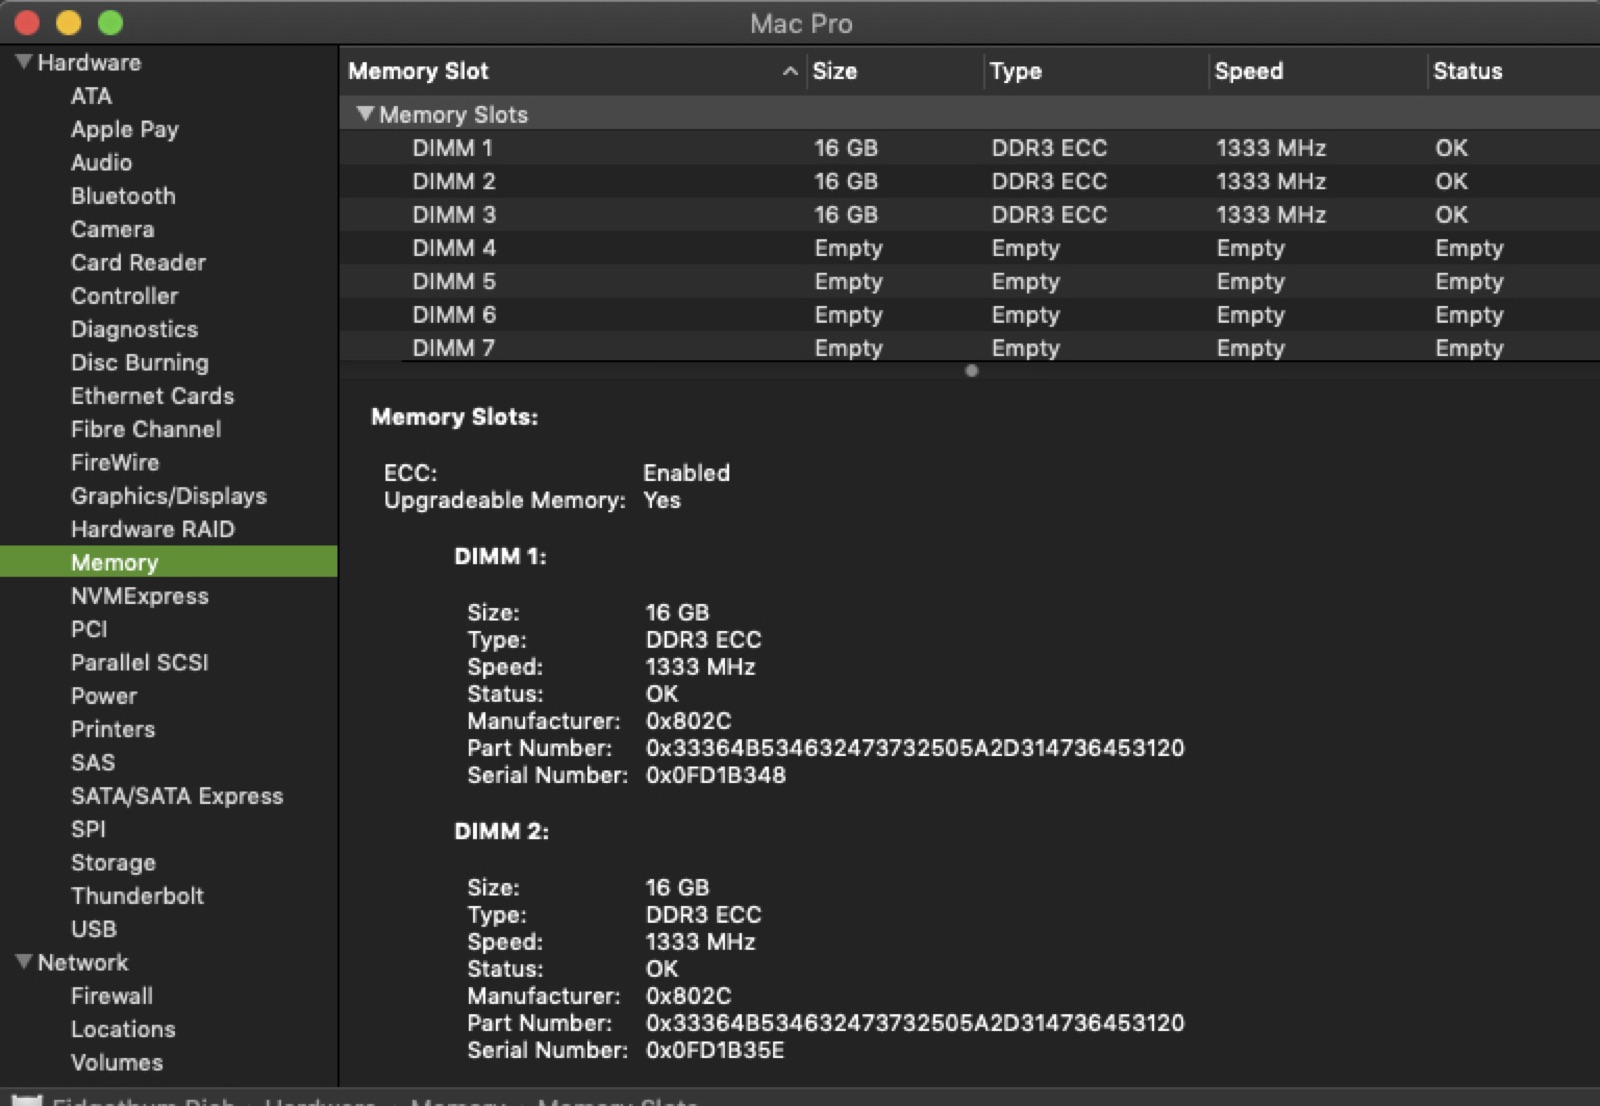The image size is (1600, 1106).
Task: Select the Controller sidebar item
Action: pyautogui.click(x=124, y=296)
